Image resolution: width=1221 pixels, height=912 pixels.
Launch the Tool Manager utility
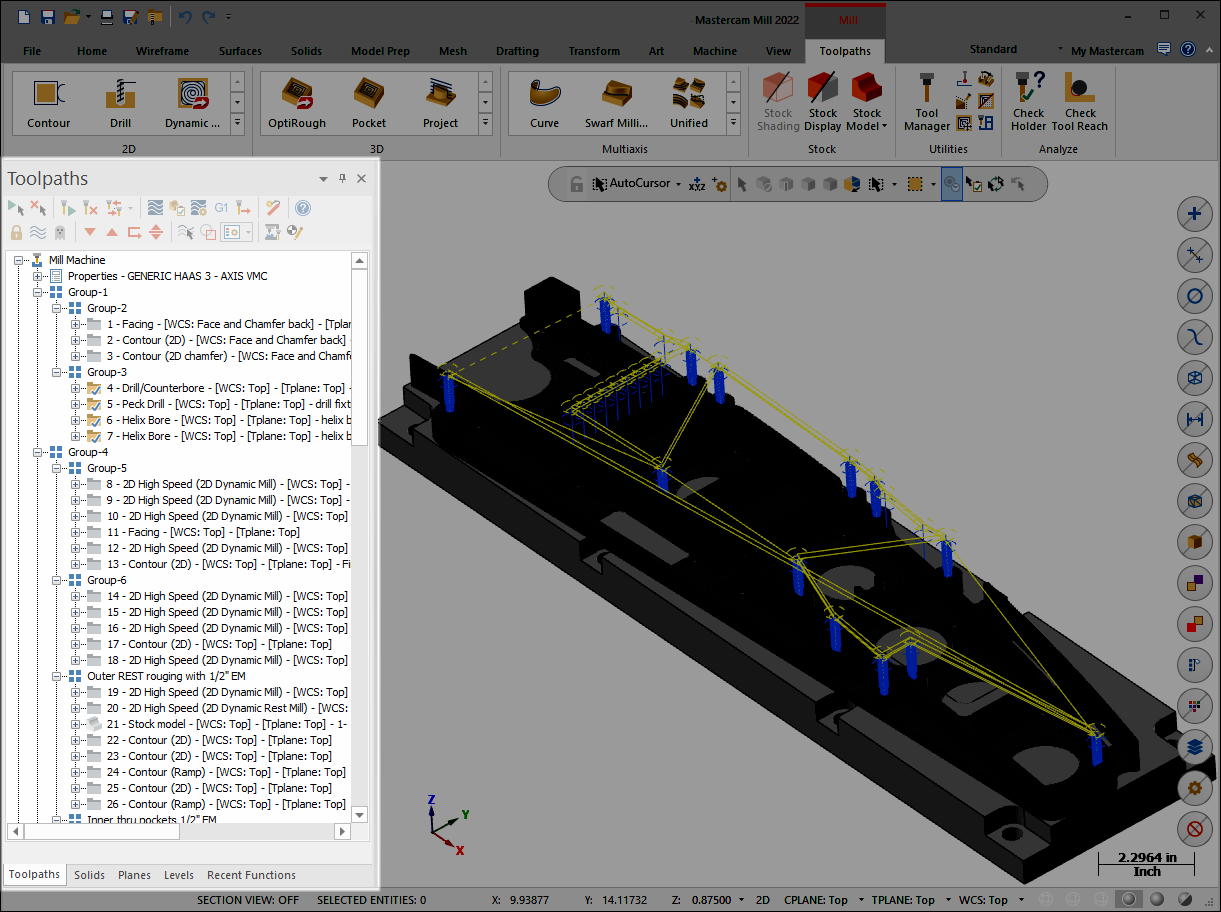click(x=927, y=103)
